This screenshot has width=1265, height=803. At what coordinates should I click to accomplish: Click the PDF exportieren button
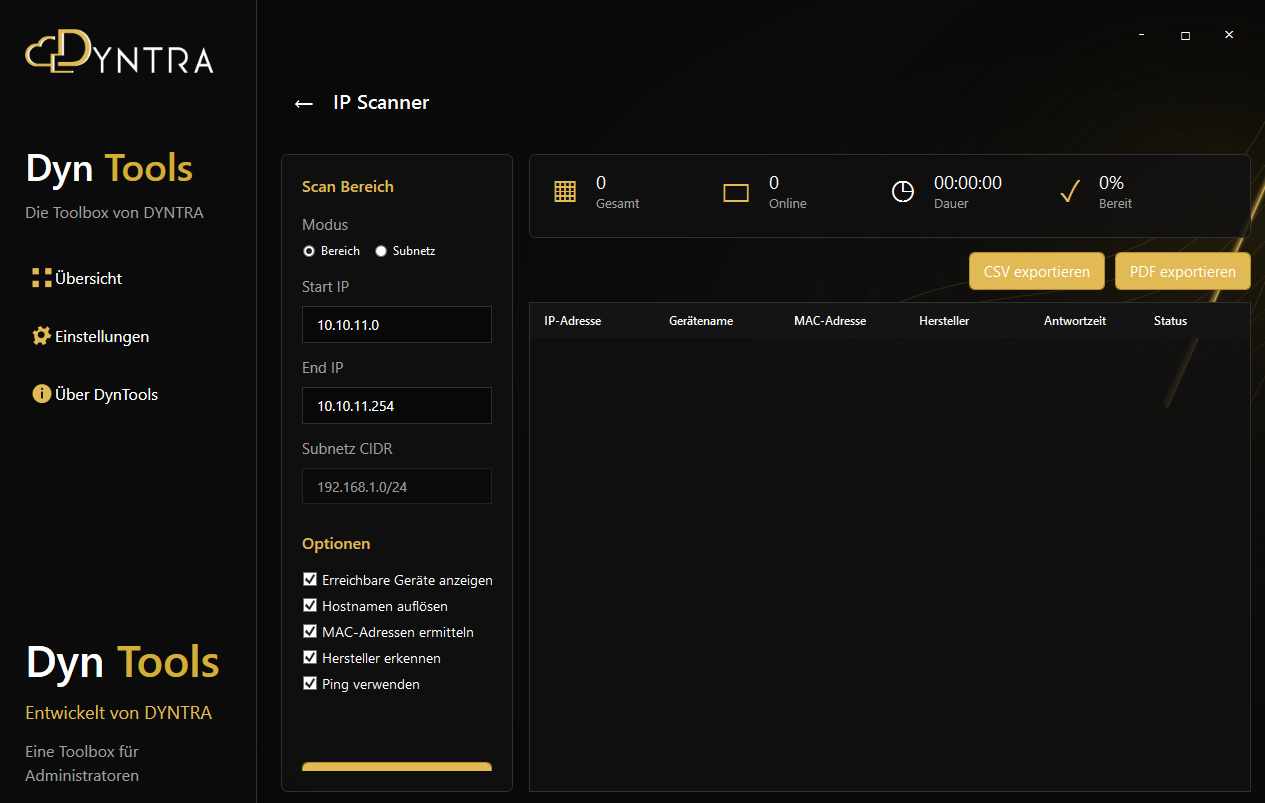click(x=1183, y=271)
